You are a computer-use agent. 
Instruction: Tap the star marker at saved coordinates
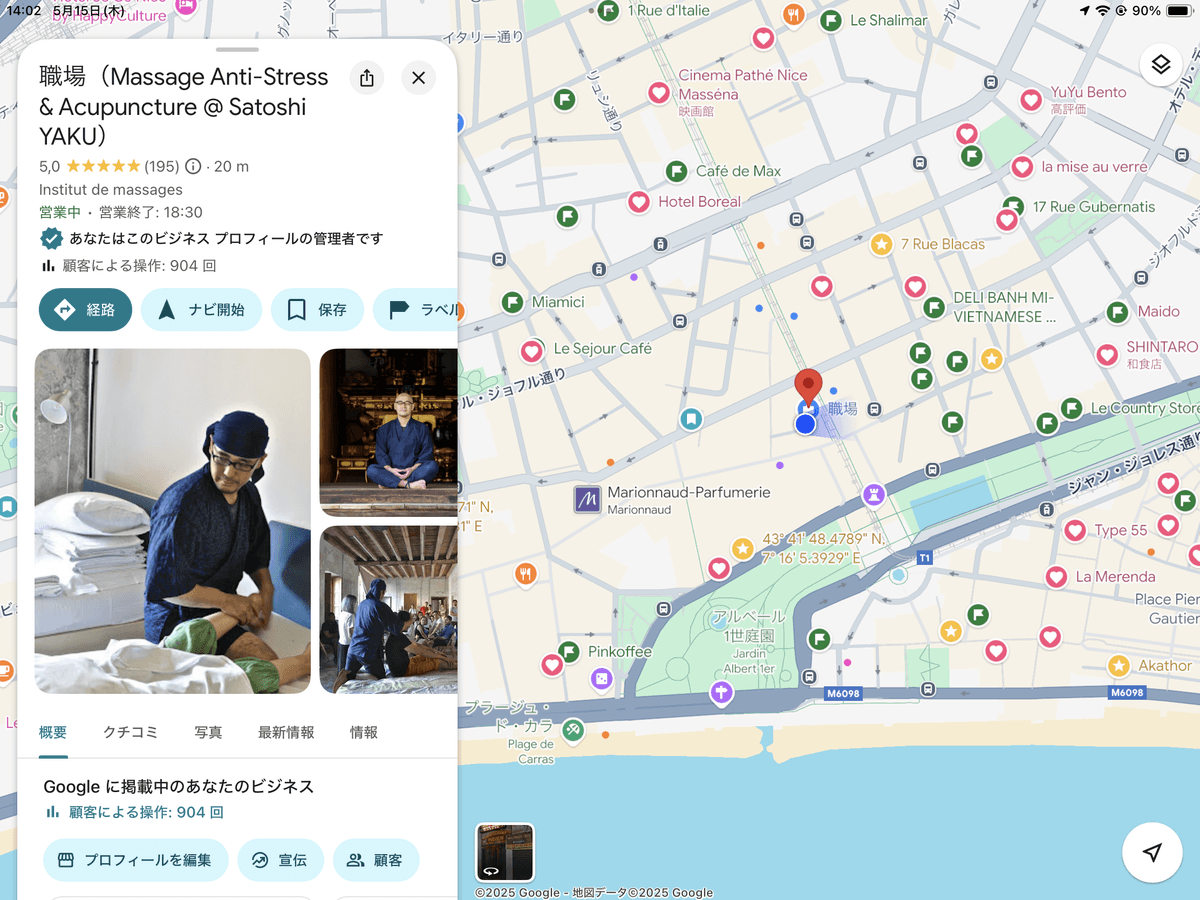coord(742,548)
